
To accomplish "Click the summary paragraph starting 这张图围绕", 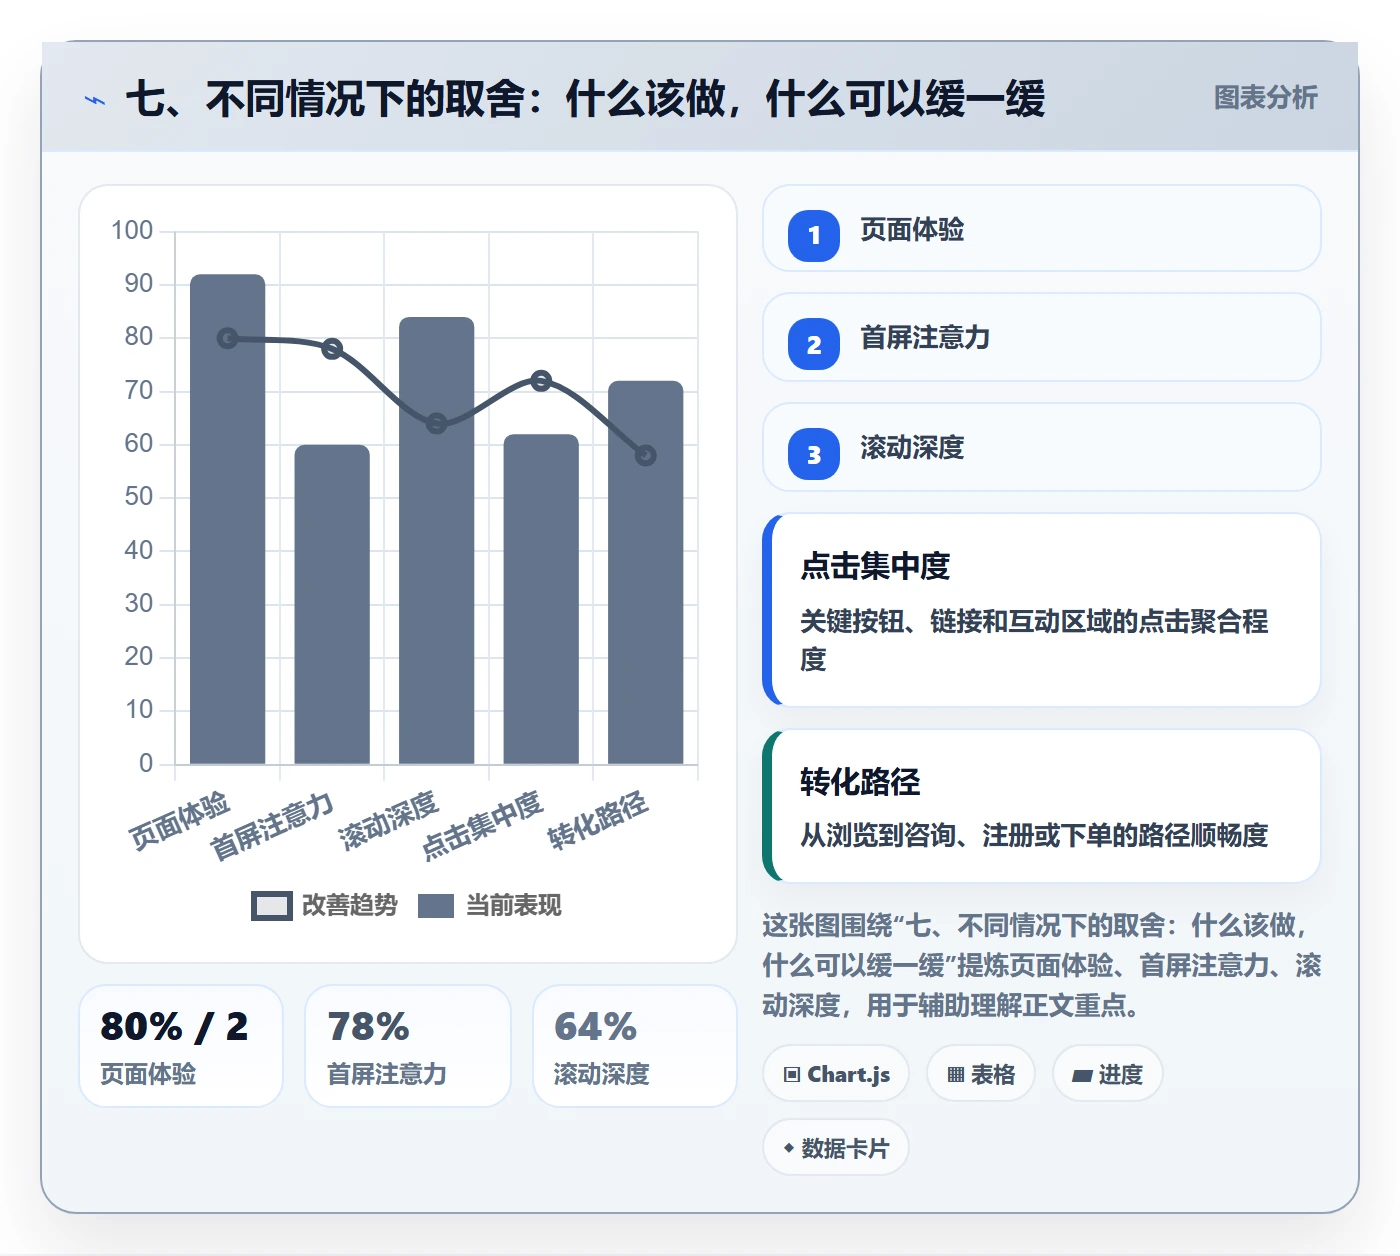I will 1042,965.
